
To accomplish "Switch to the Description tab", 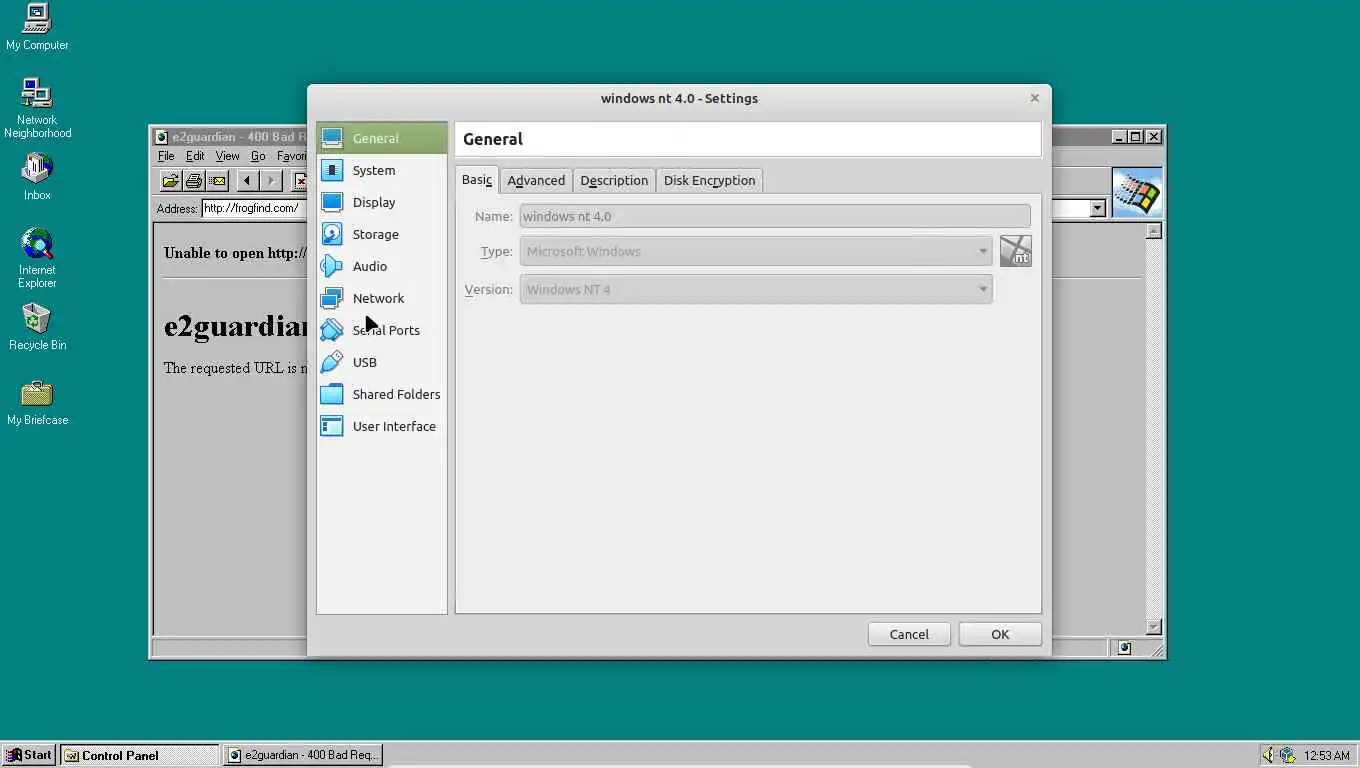I will [x=614, y=180].
